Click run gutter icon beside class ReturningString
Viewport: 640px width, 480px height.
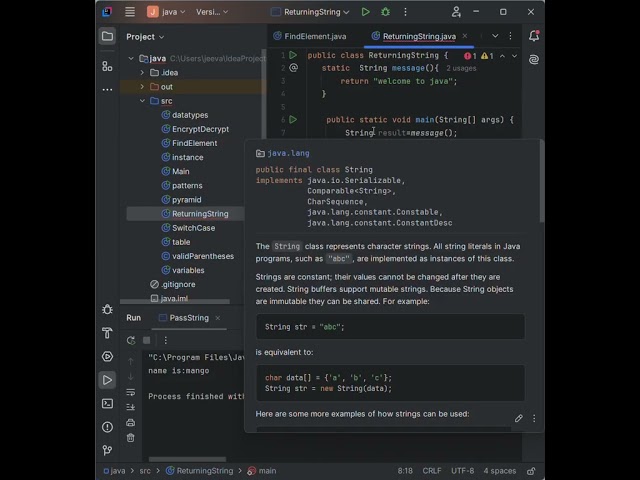[293, 55]
